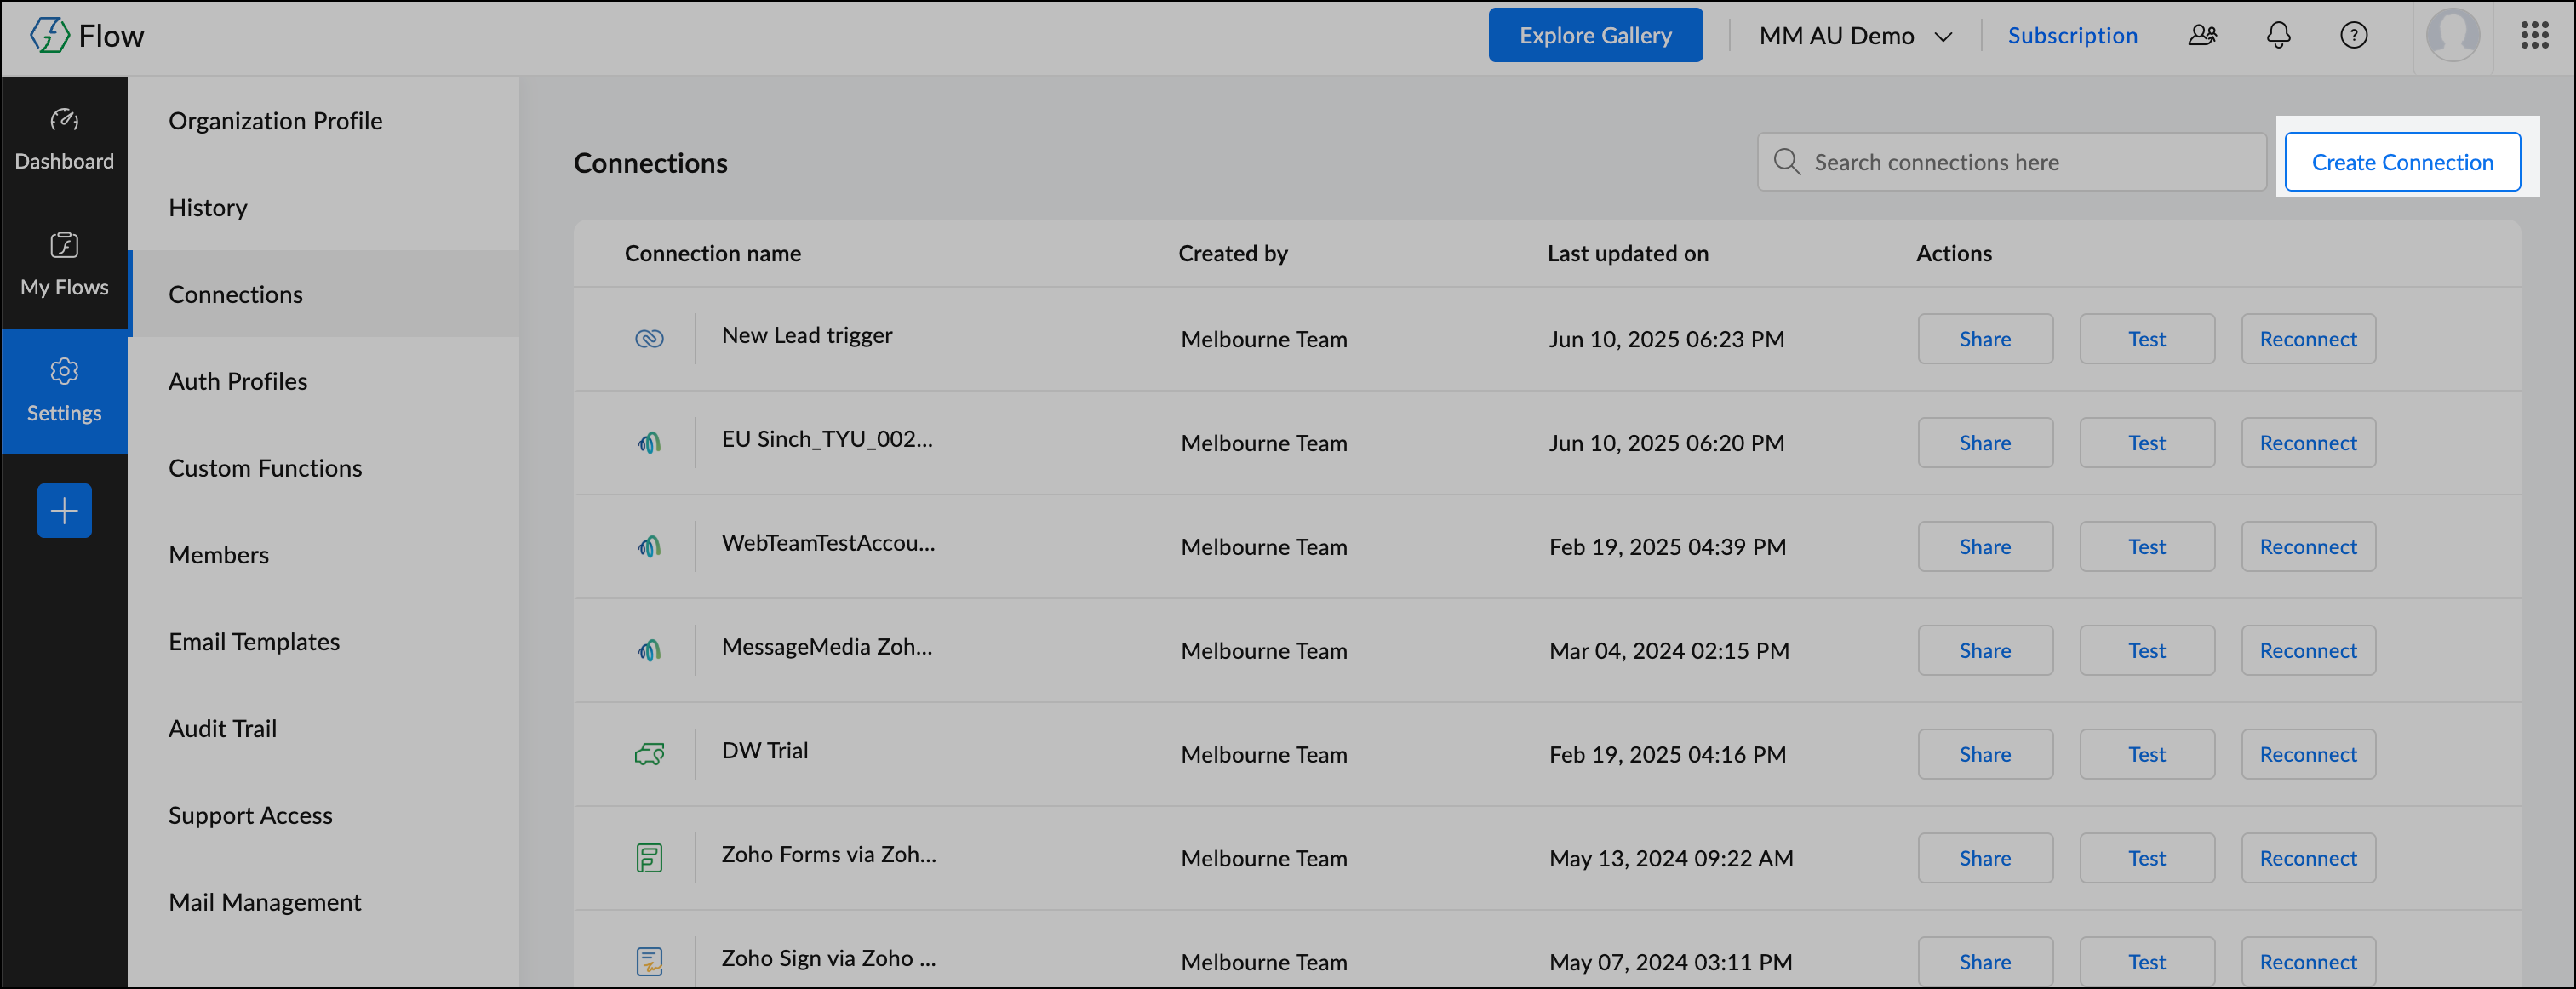Image resolution: width=2576 pixels, height=989 pixels.
Task: Click the Create Connection button
Action: tap(2404, 161)
